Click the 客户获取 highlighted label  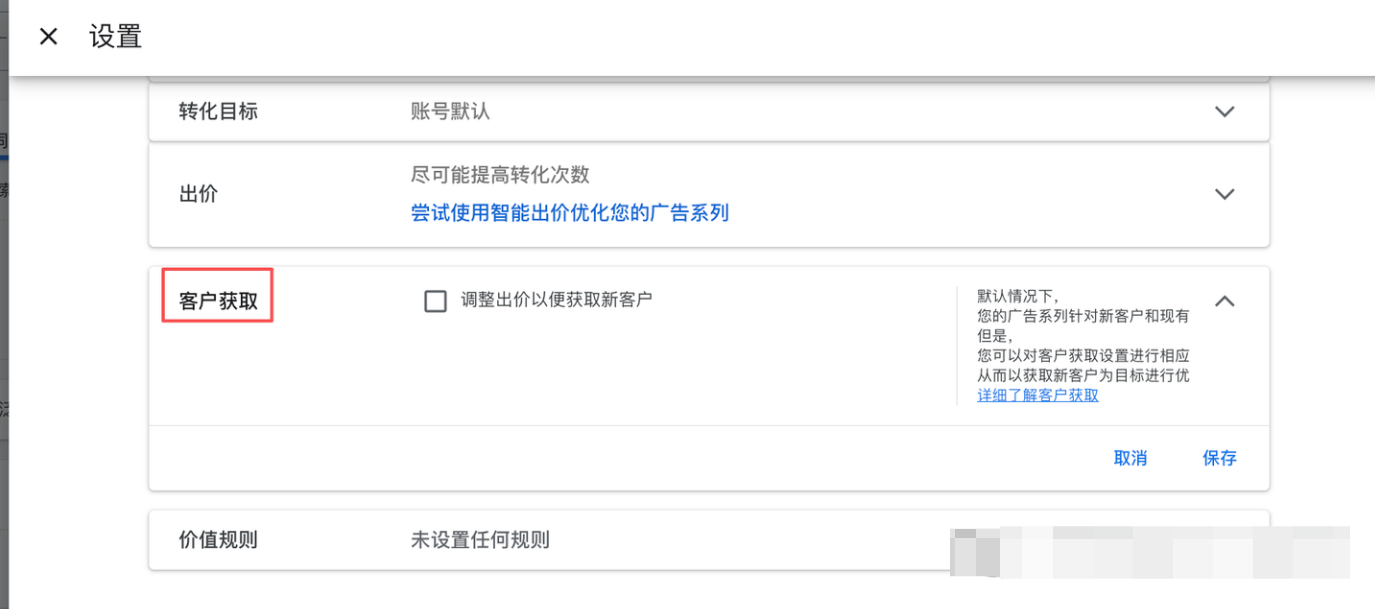(x=216, y=296)
